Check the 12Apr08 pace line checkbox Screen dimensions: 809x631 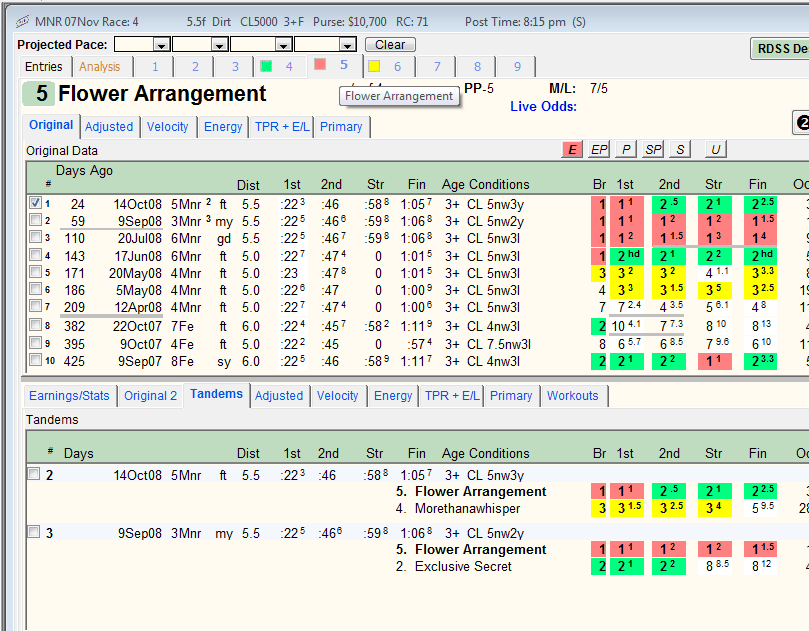[x=35, y=306]
